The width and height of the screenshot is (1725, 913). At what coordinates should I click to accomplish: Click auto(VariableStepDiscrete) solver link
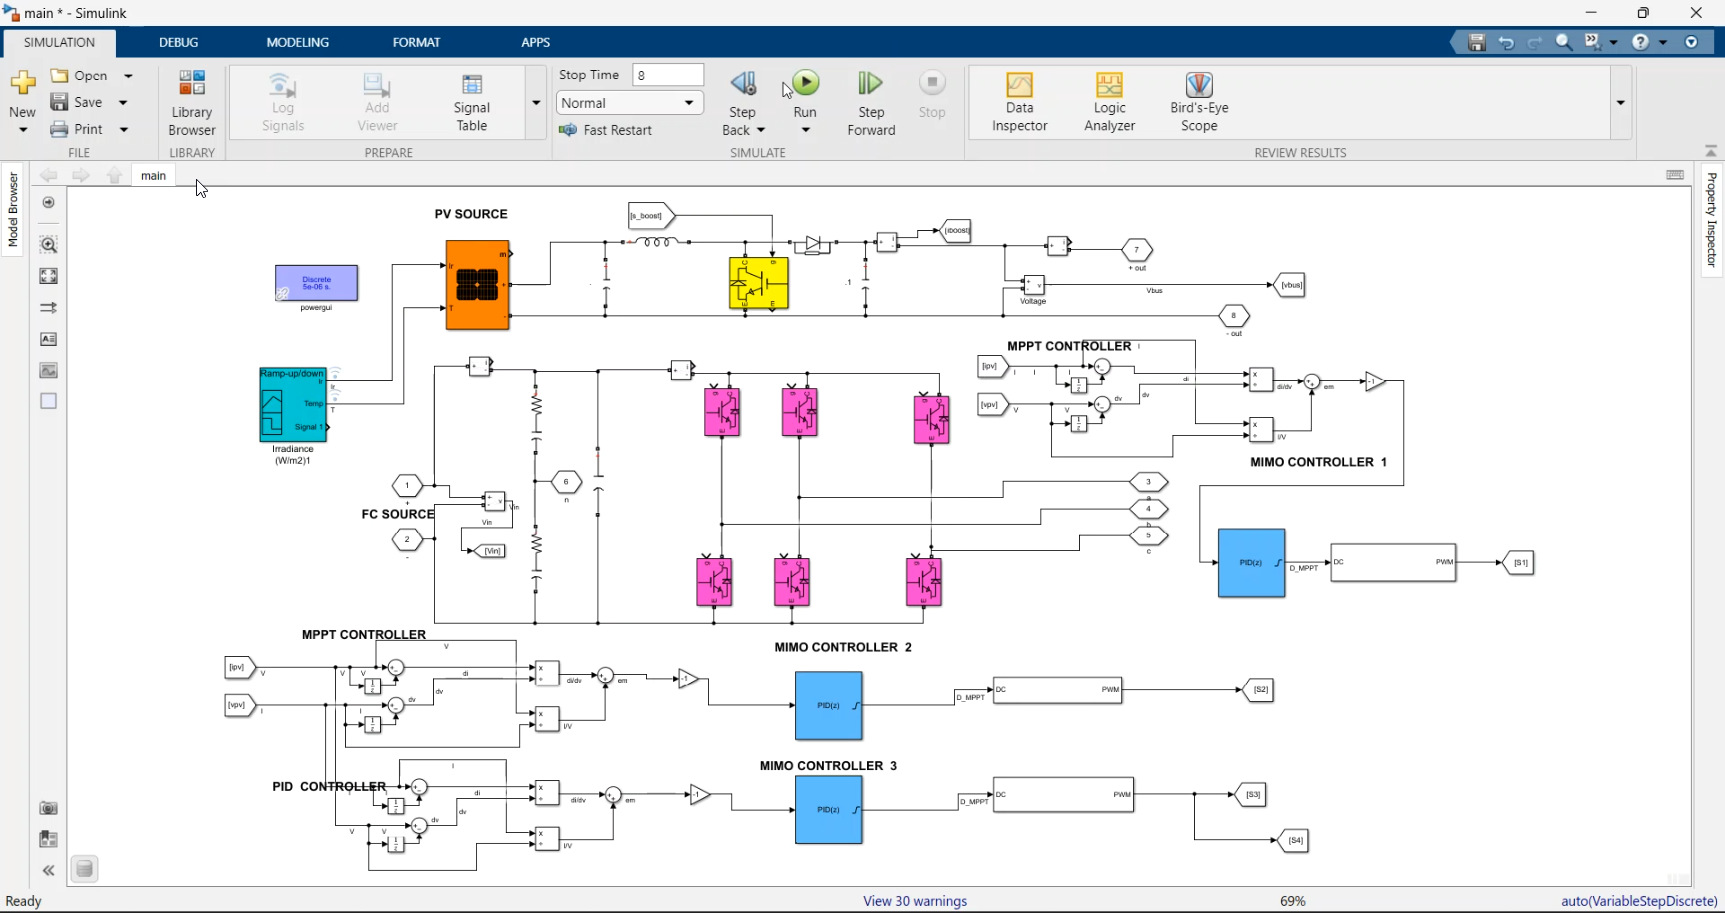(x=1639, y=901)
